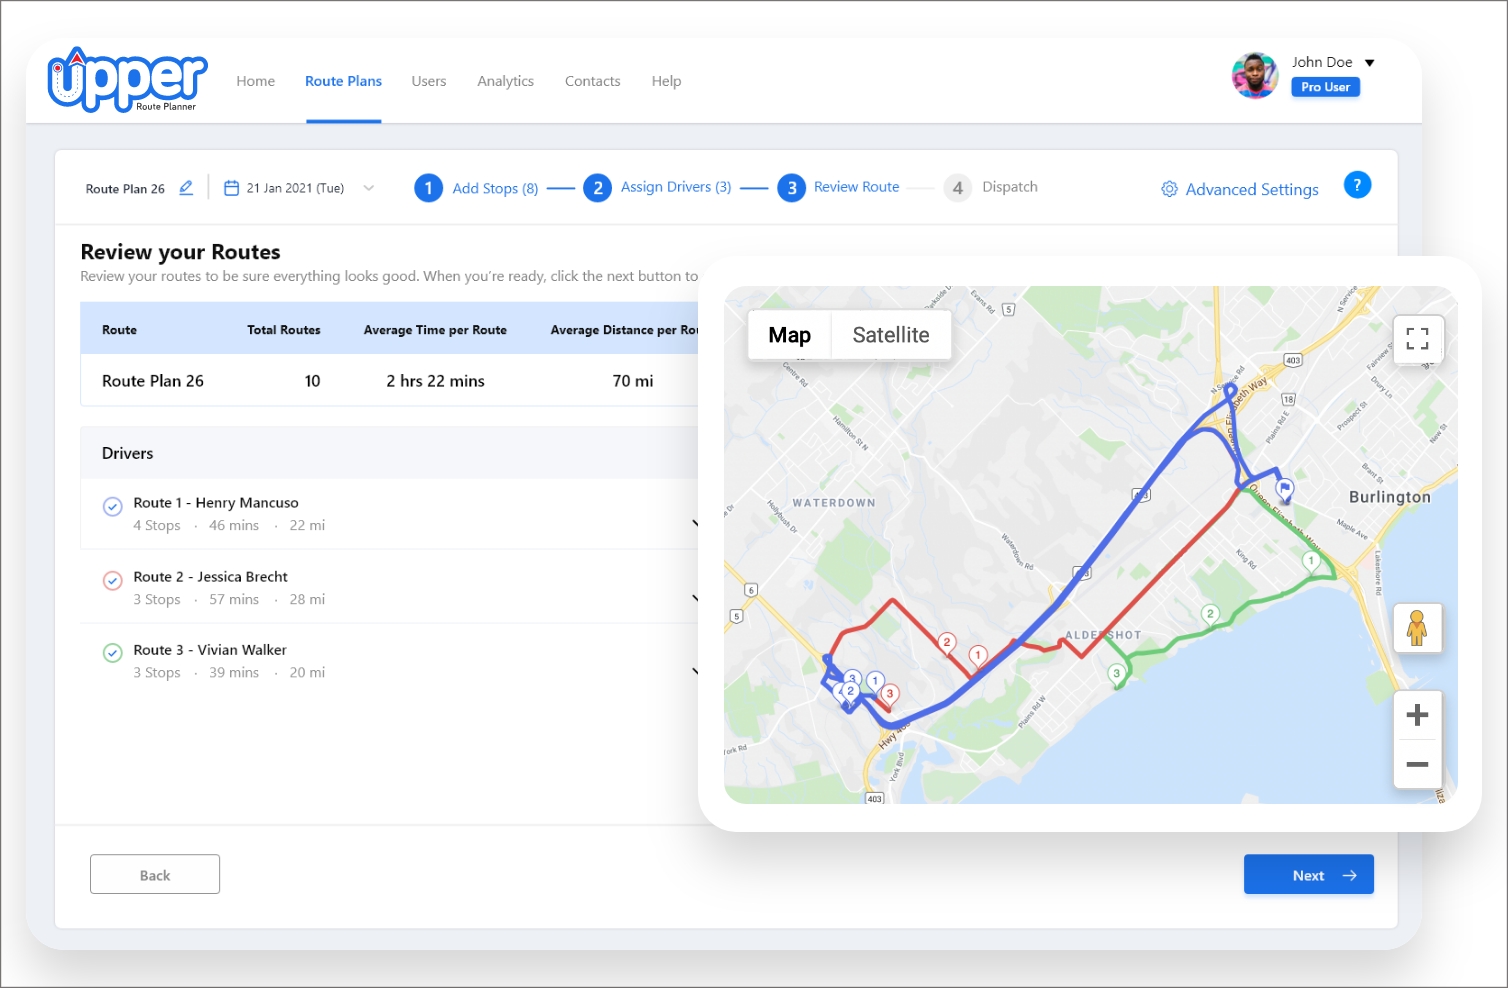
Task: Expand Route 2 Jessica Brecht row chevron
Action: click(695, 598)
